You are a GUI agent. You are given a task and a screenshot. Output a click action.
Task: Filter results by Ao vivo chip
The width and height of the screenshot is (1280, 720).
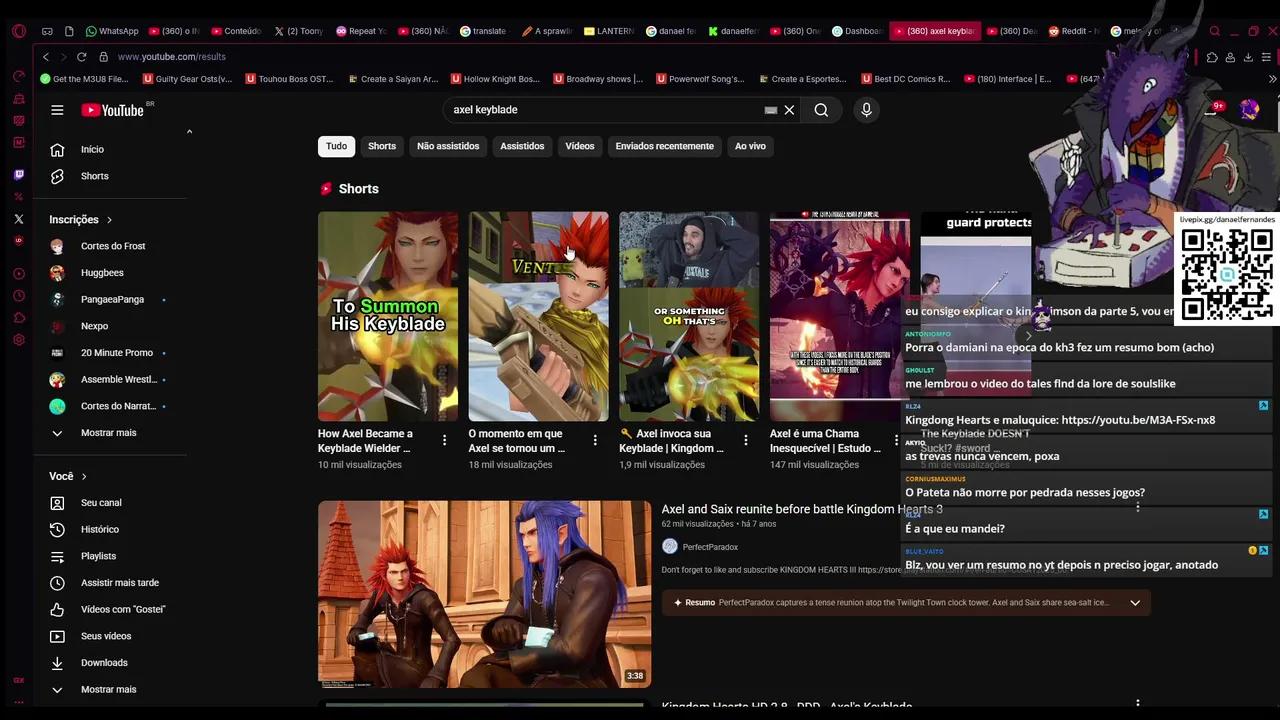pyautogui.click(x=750, y=146)
